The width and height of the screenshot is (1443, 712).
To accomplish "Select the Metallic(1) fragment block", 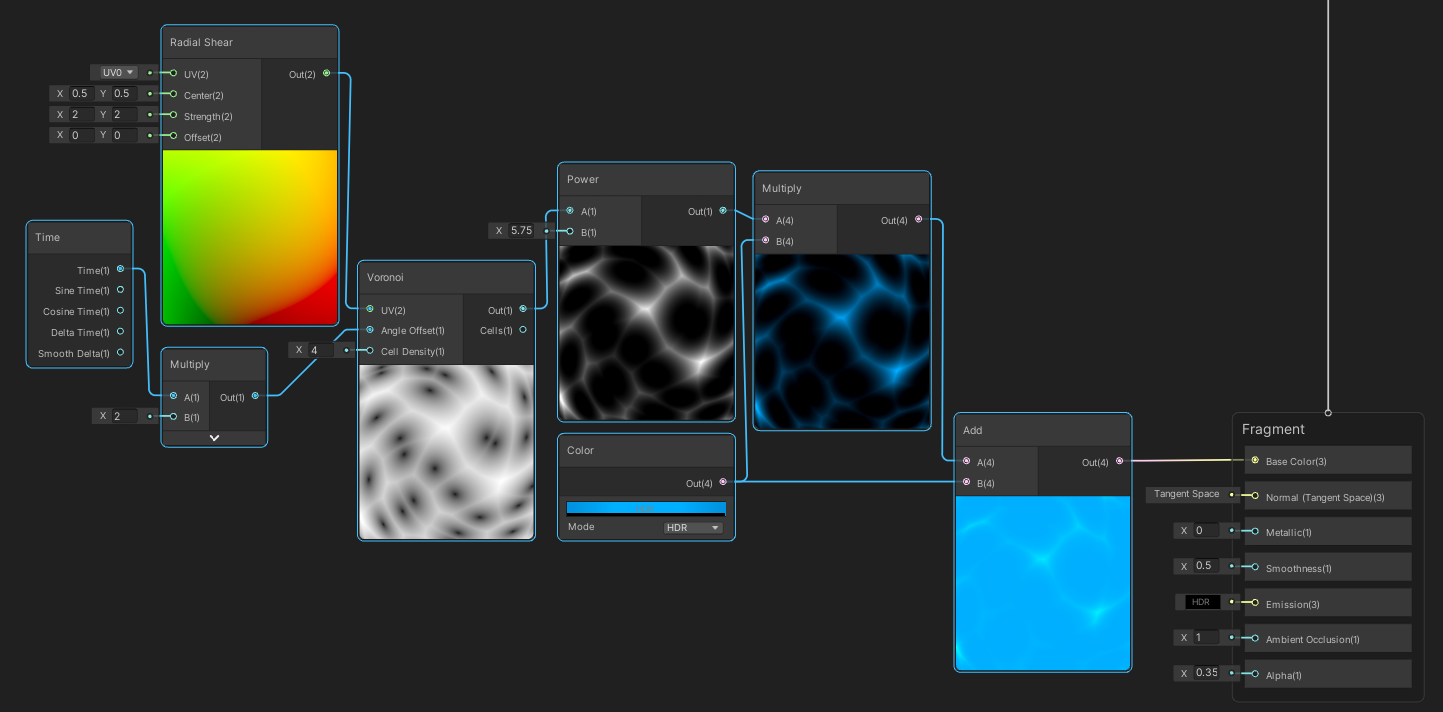I will click(x=1328, y=531).
